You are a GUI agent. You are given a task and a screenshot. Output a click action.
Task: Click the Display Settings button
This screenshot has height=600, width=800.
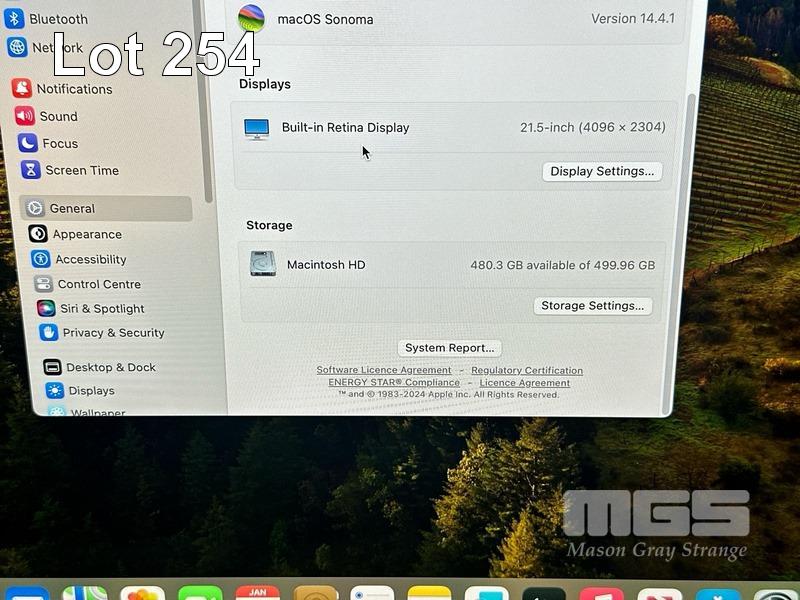[602, 171]
